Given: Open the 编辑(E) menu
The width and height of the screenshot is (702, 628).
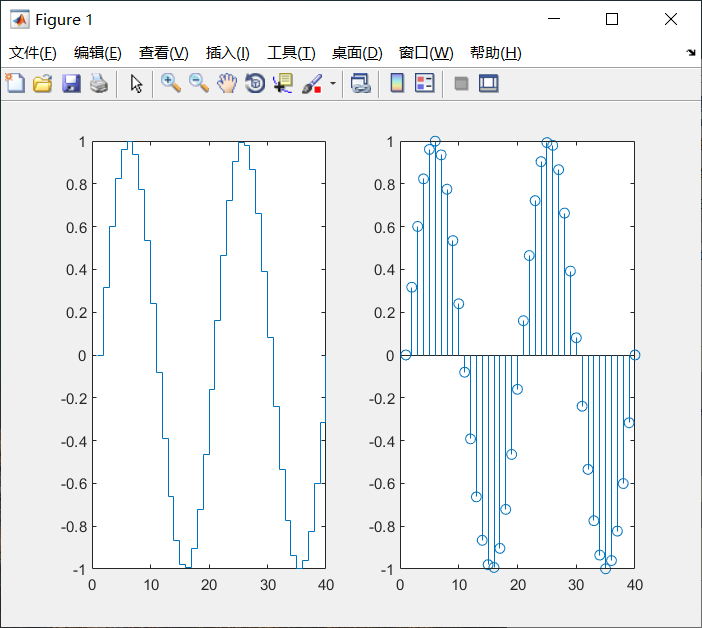Looking at the screenshot, I should coord(98,53).
